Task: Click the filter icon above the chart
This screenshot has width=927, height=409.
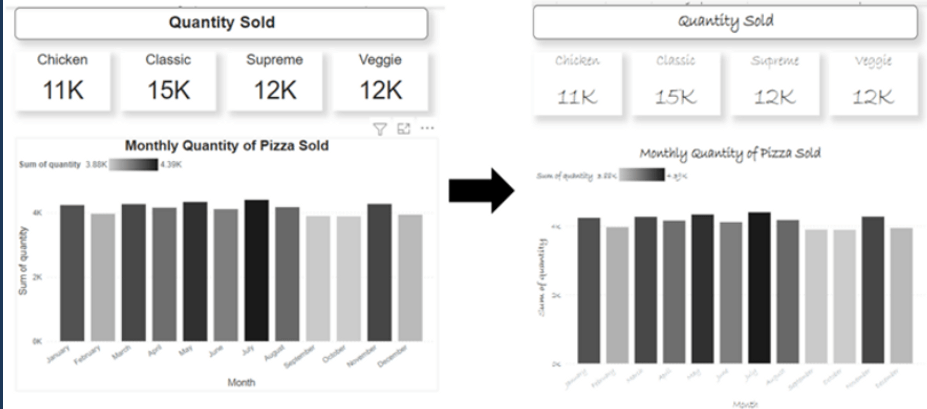Action: [x=380, y=129]
